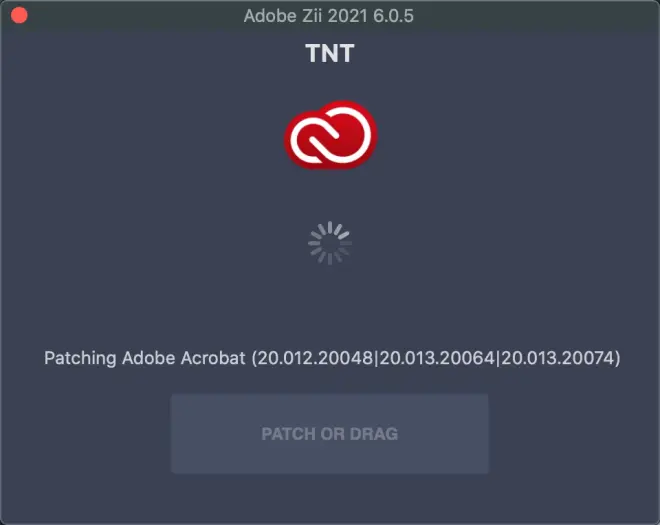
Task: Close the Adobe Zii window
Action: coord(19,16)
